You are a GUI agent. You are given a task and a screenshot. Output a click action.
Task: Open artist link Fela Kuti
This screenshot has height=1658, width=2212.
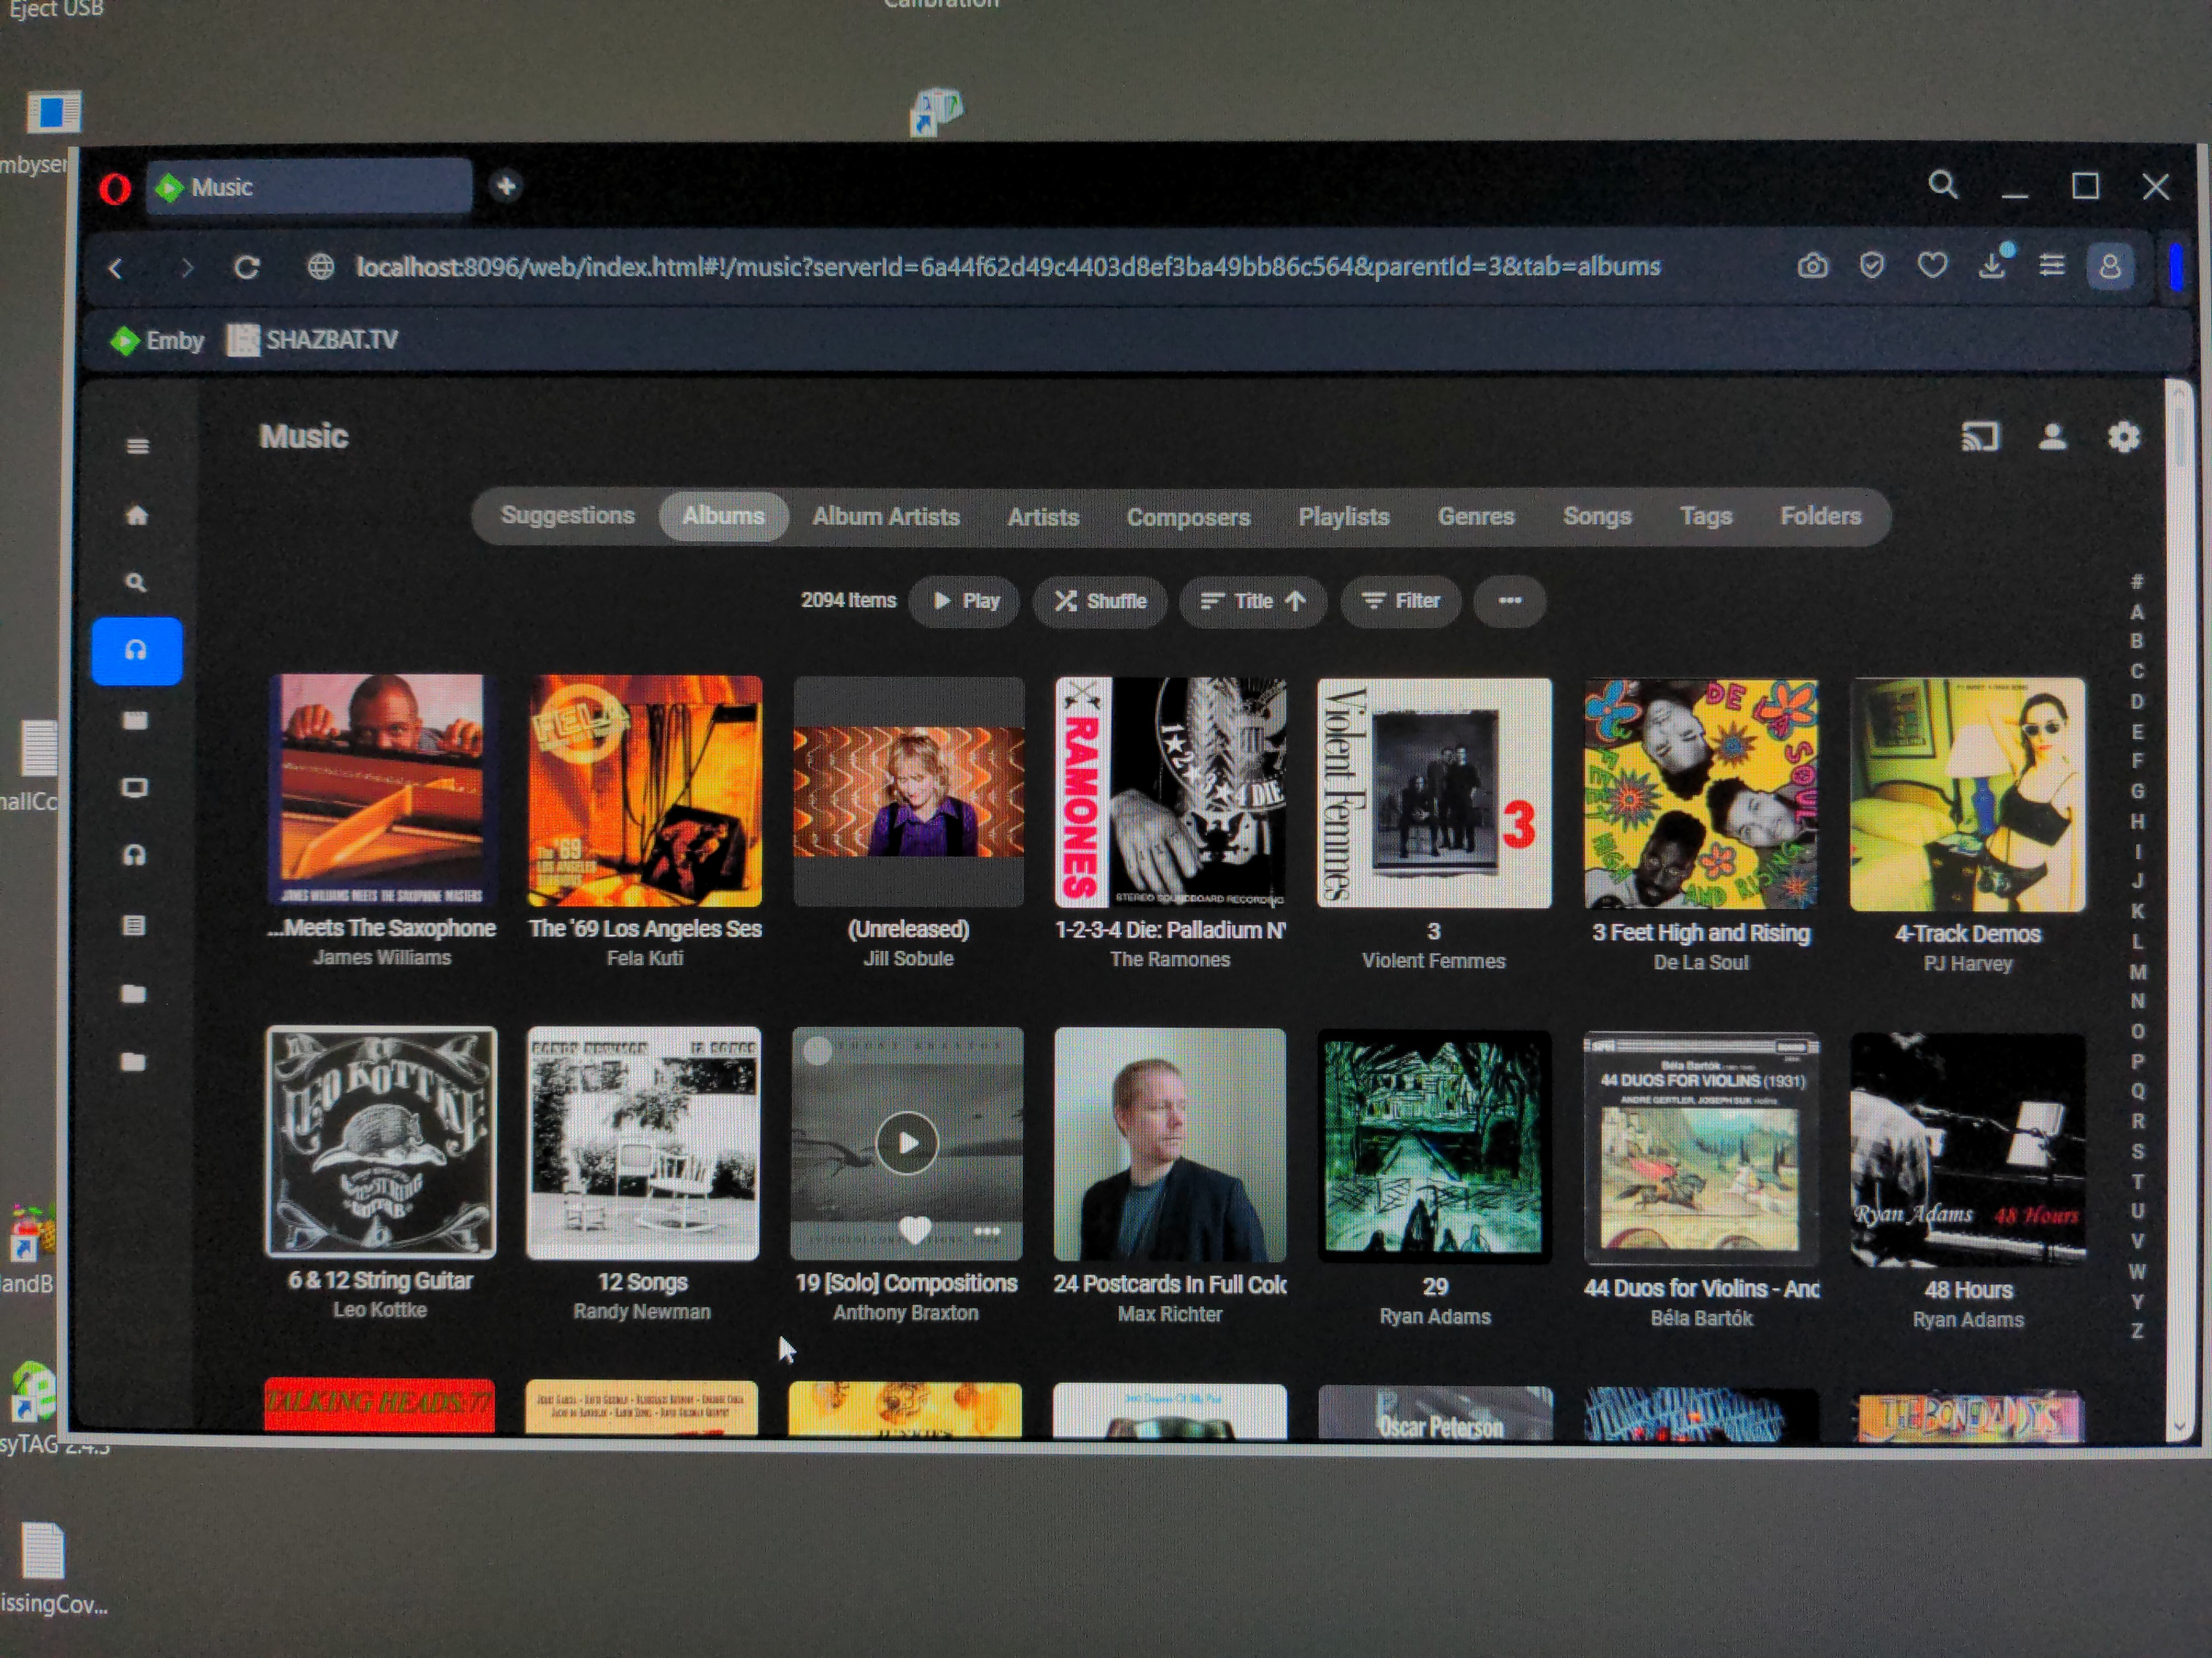pos(645,958)
